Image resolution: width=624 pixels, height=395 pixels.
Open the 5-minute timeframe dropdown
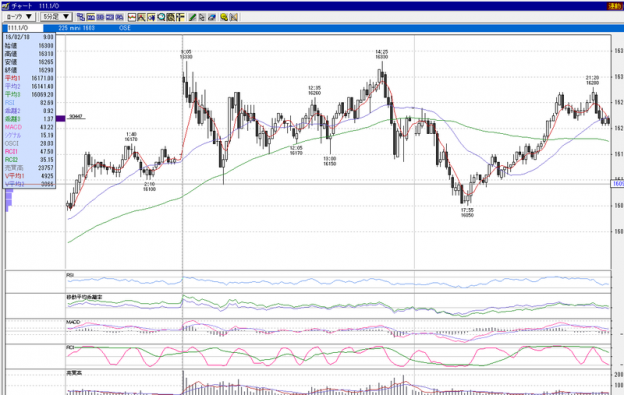pyautogui.click(x=56, y=17)
